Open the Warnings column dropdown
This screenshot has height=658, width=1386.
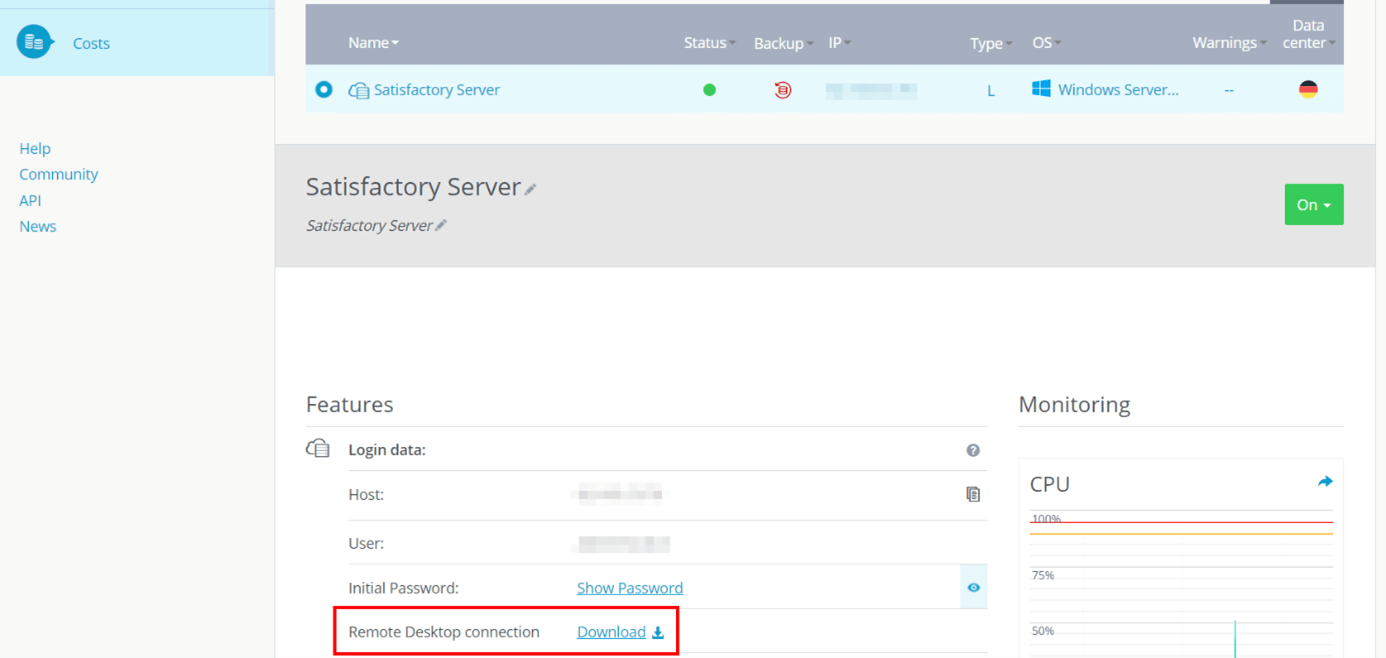pyautogui.click(x=1230, y=43)
